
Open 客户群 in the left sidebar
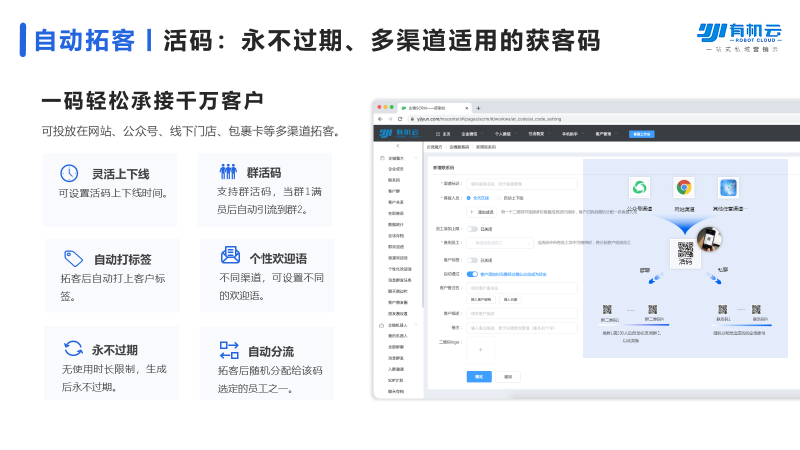pyautogui.click(x=394, y=190)
